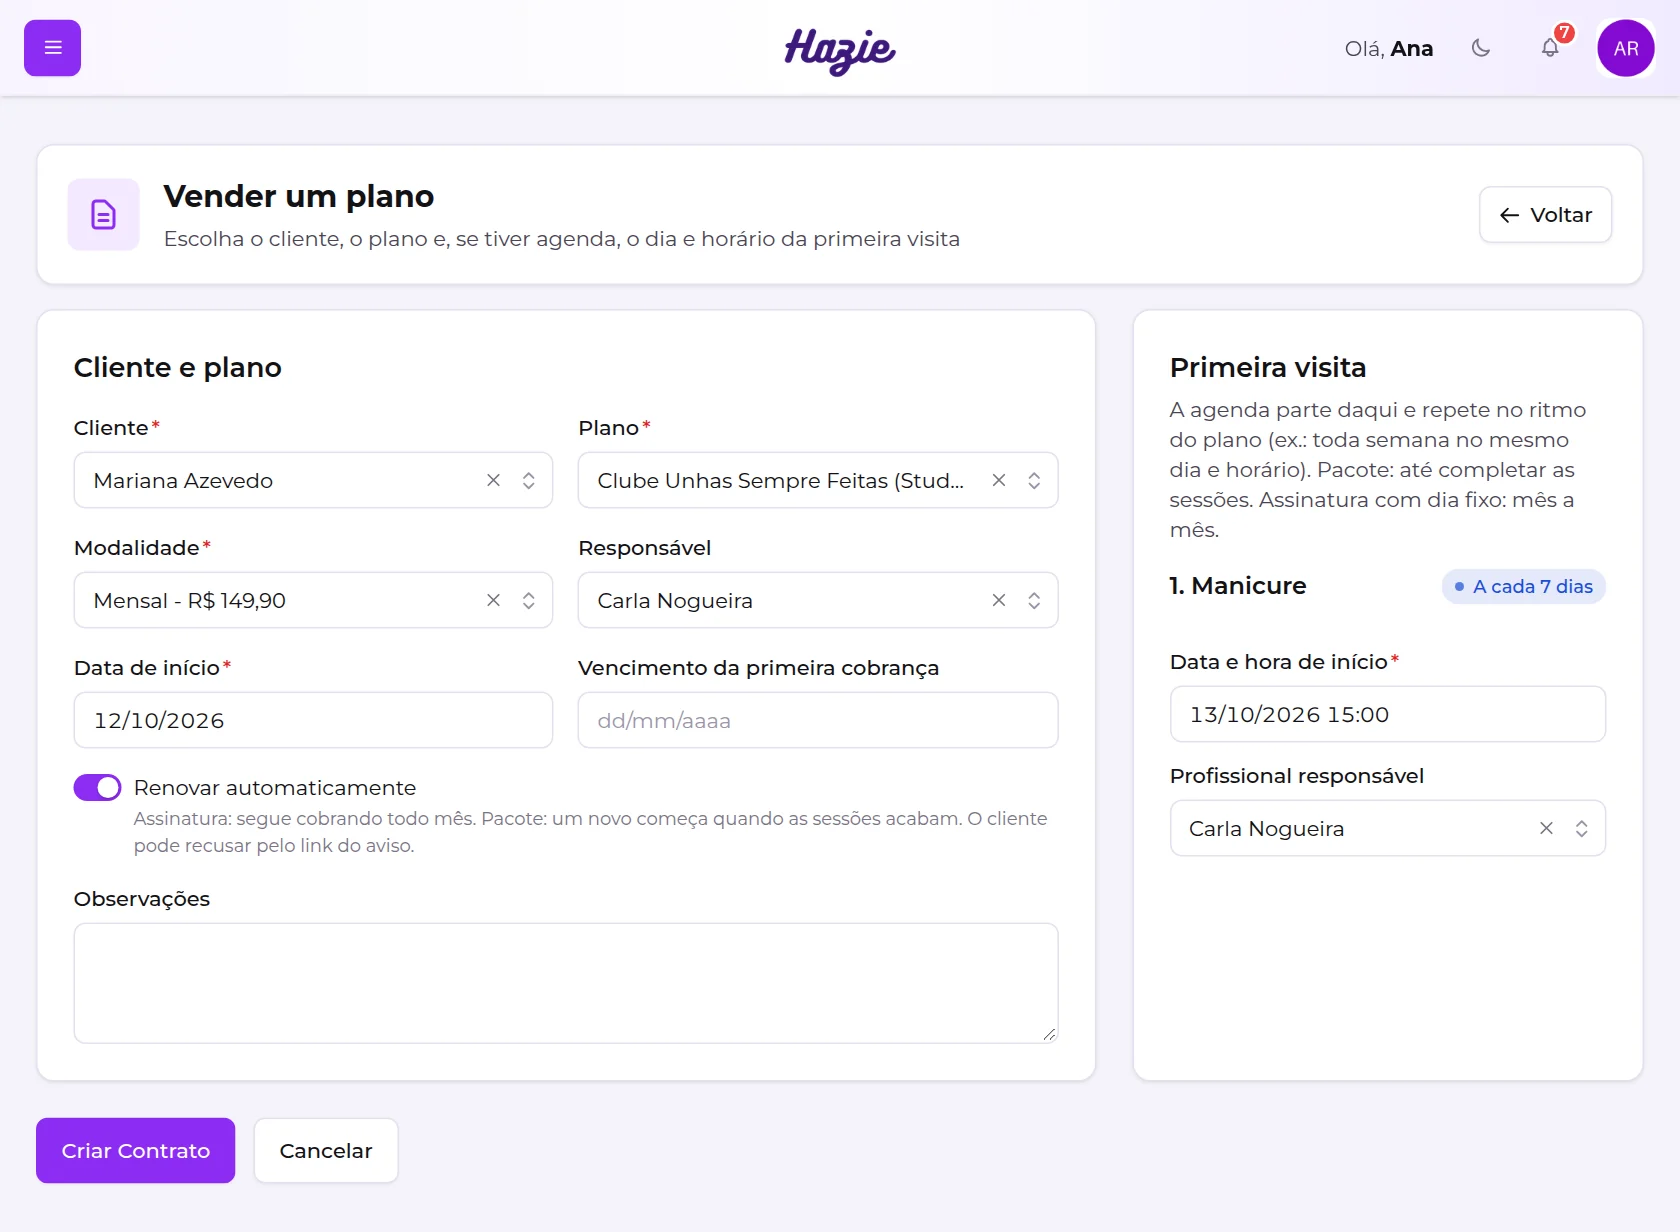Click the Cliente e plano heading
1680x1232 pixels.
click(x=178, y=367)
